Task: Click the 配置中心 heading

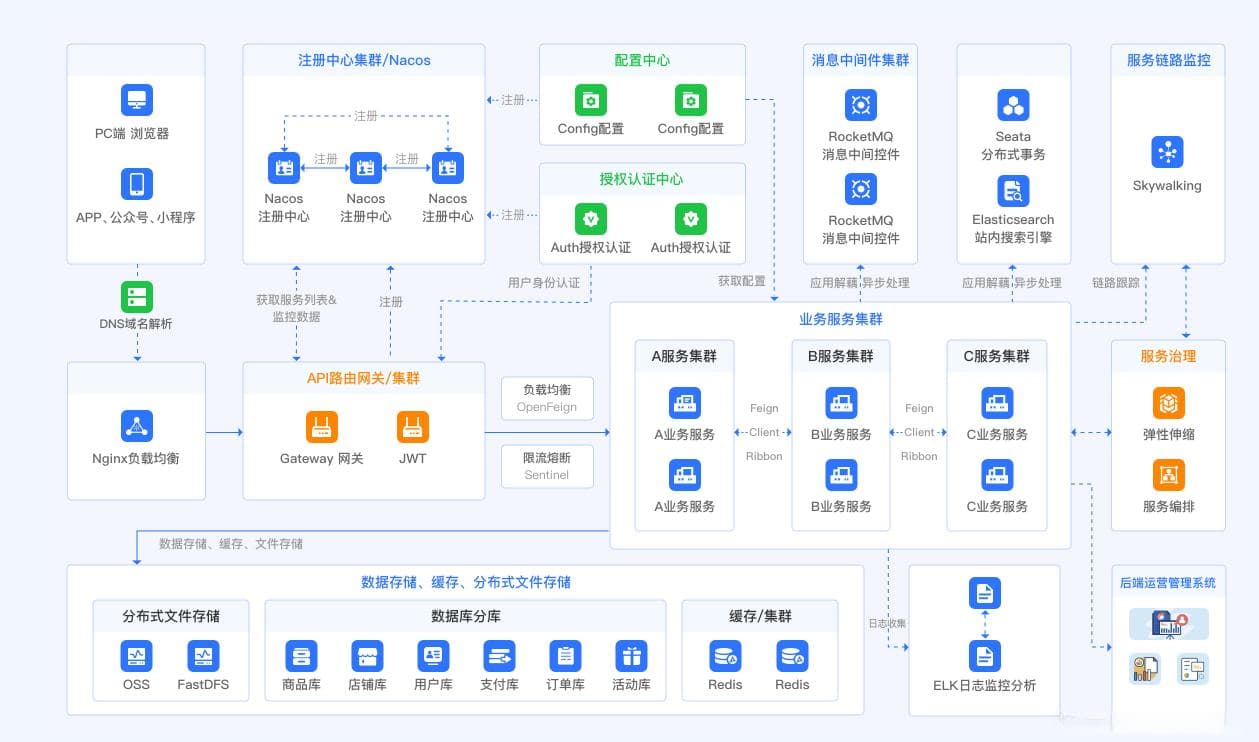Action: click(x=642, y=60)
